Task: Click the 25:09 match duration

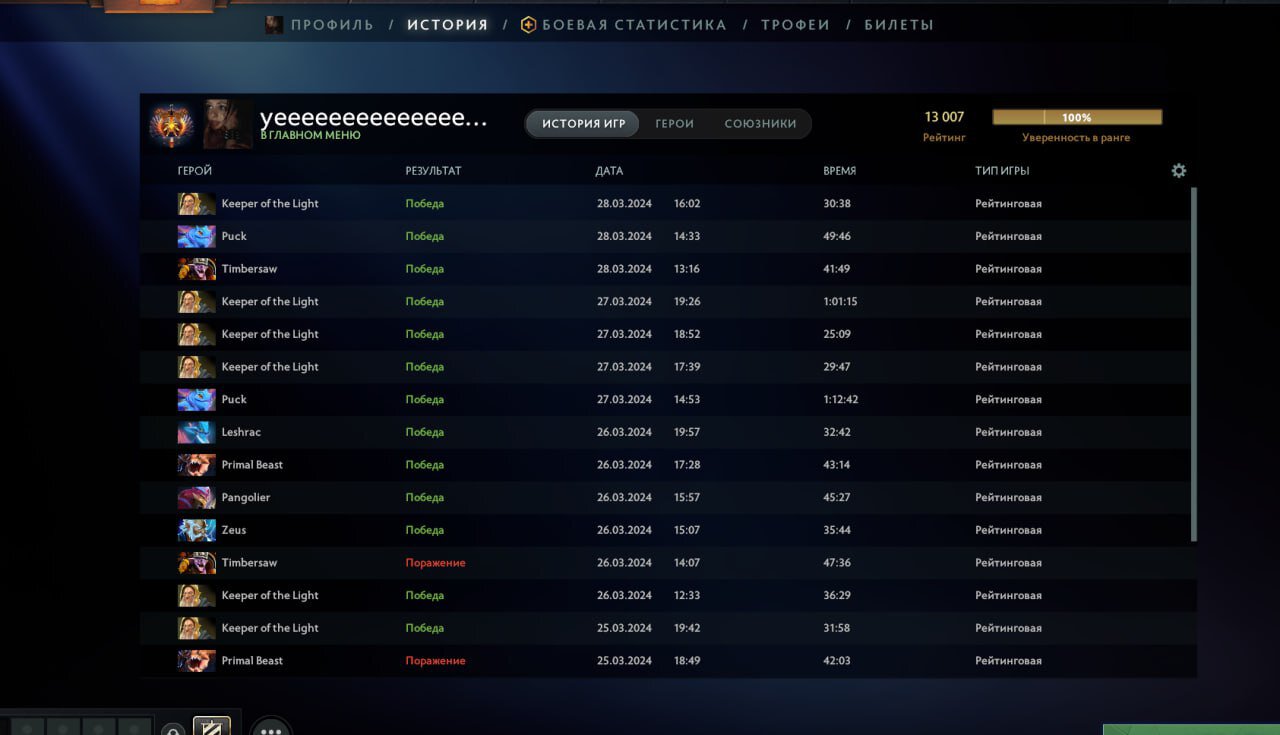Action: click(837, 334)
